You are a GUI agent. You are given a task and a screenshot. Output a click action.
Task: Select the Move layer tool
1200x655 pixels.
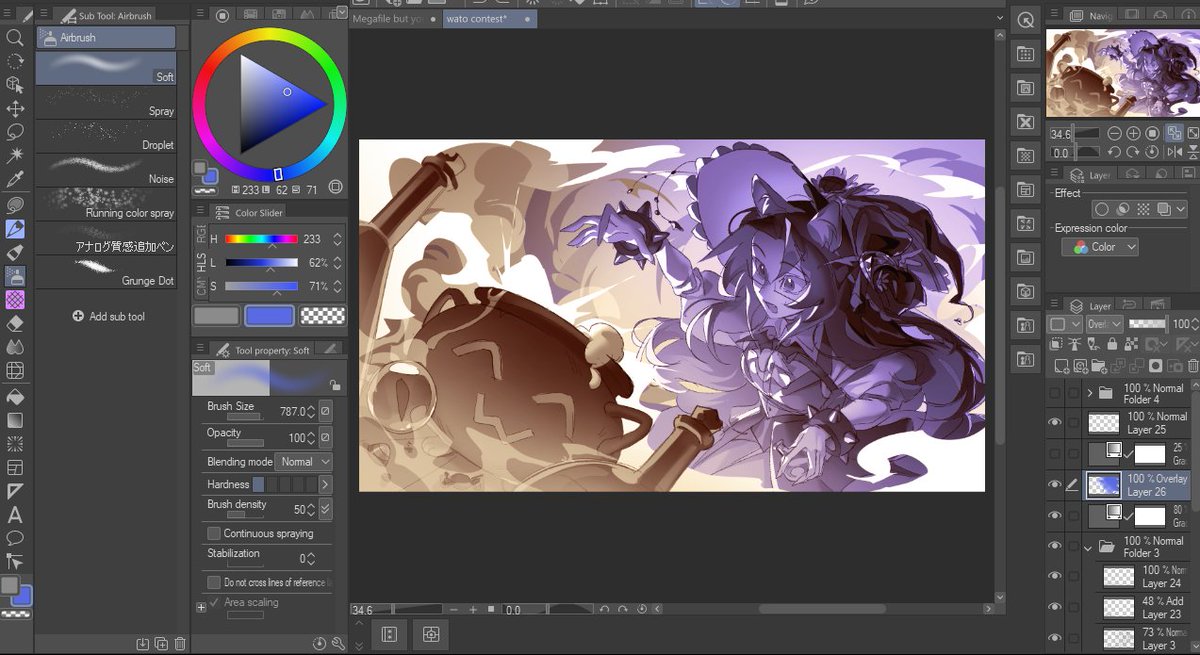pyautogui.click(x=15, y=109)
